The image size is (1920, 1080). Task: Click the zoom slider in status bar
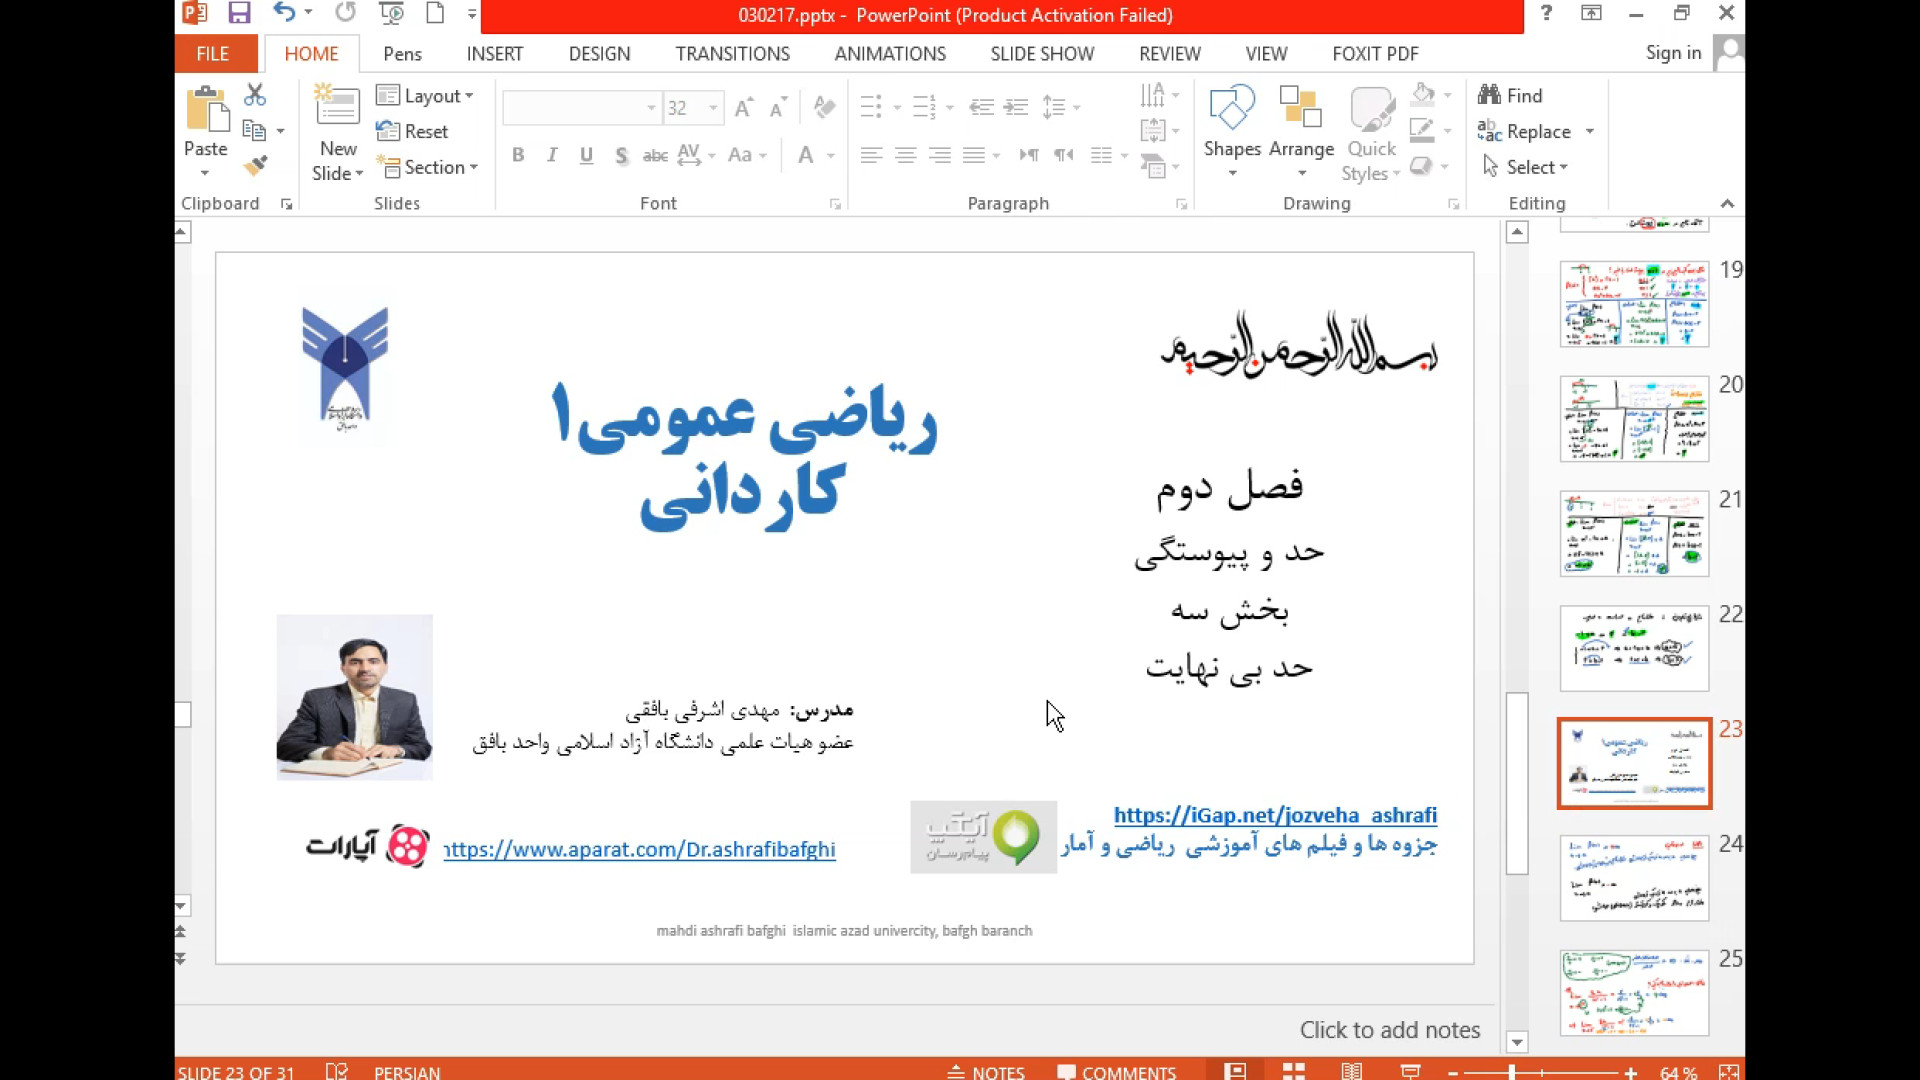click(x=1512, y=1072)
